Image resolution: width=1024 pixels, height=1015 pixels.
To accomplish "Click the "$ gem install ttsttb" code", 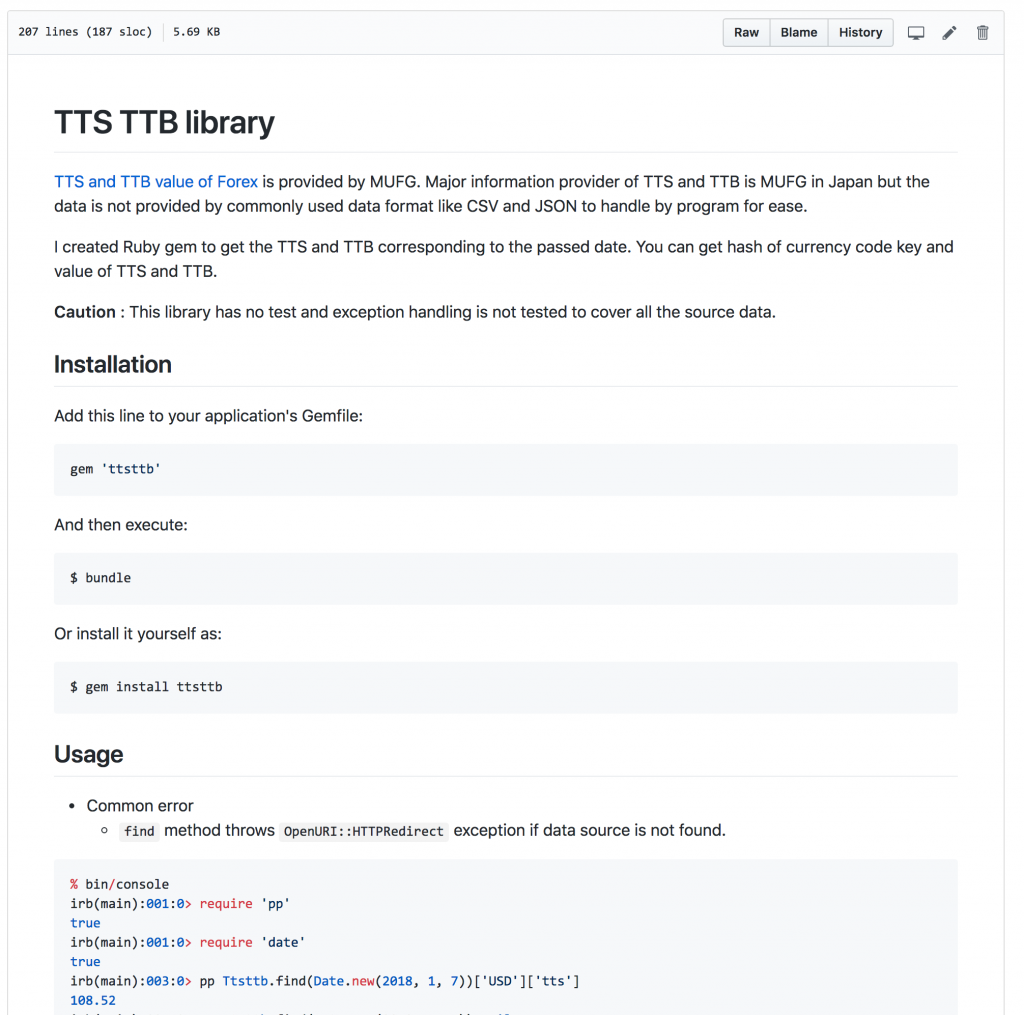I will [x=144, y=686].
